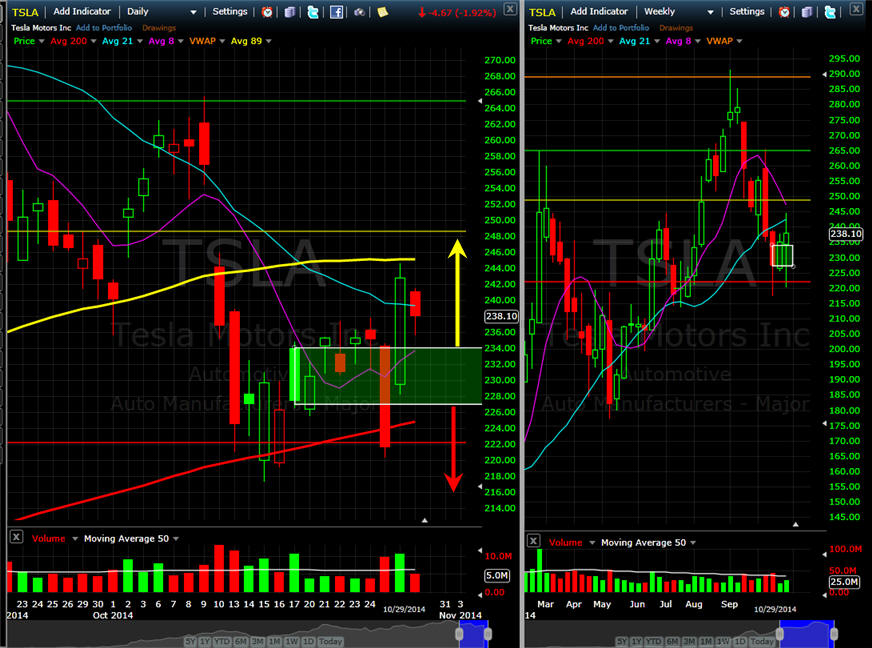Click Add to Portfolio link in Daily chart
The width and height of the screenshot is (872, 648).
(104, 28)
